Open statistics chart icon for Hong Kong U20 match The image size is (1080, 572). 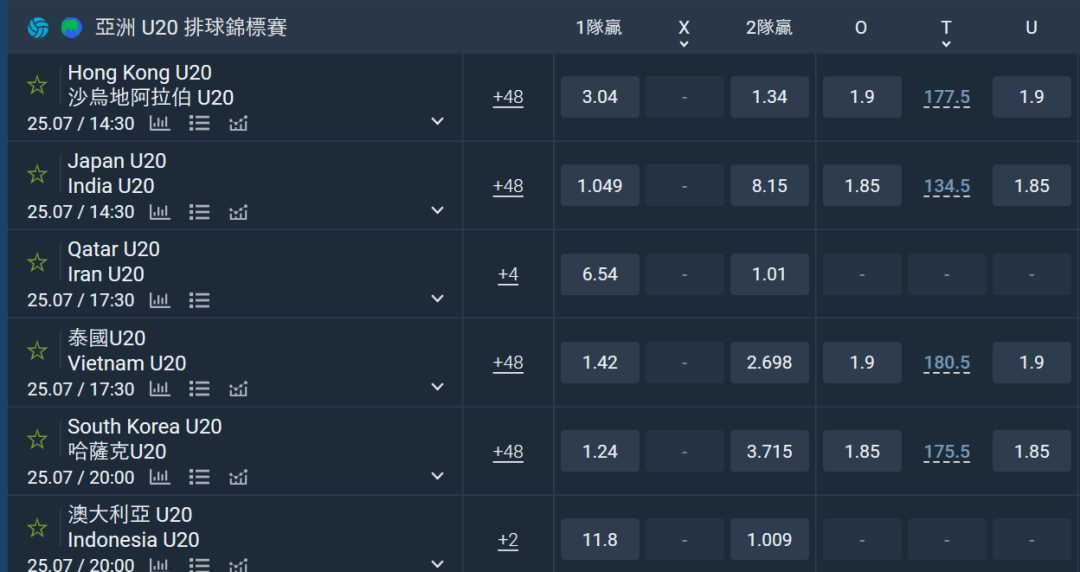[x=160, y=123]
